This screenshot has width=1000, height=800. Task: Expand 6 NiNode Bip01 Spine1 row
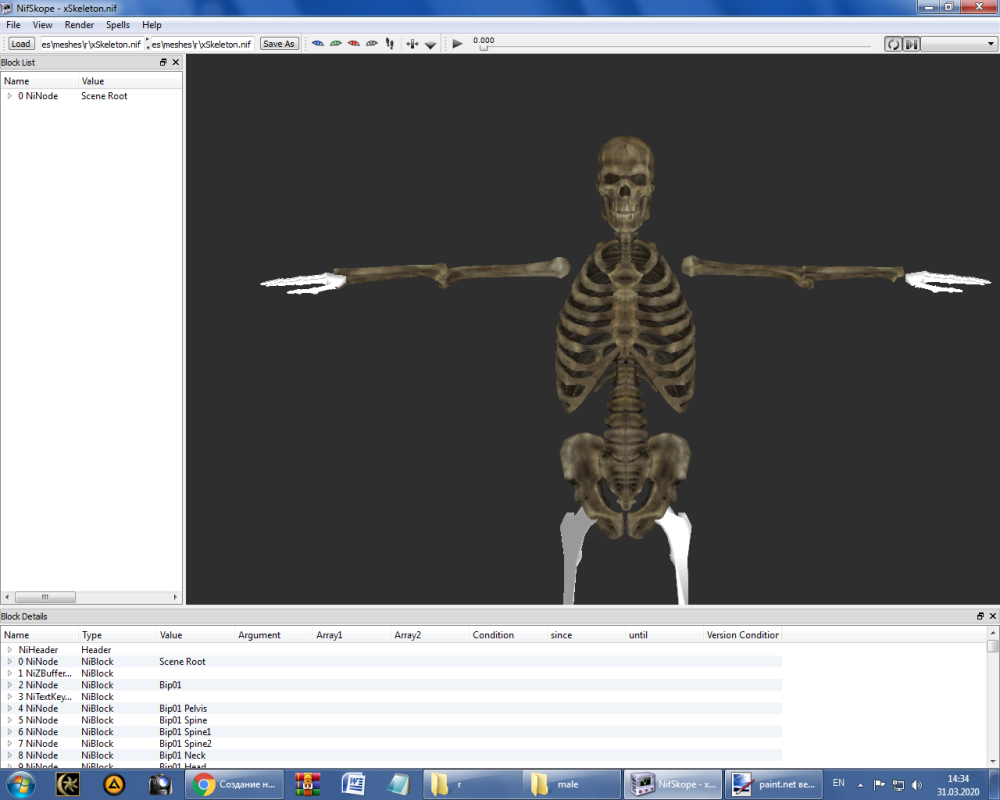pyautogui.click(x=10, y=732)
